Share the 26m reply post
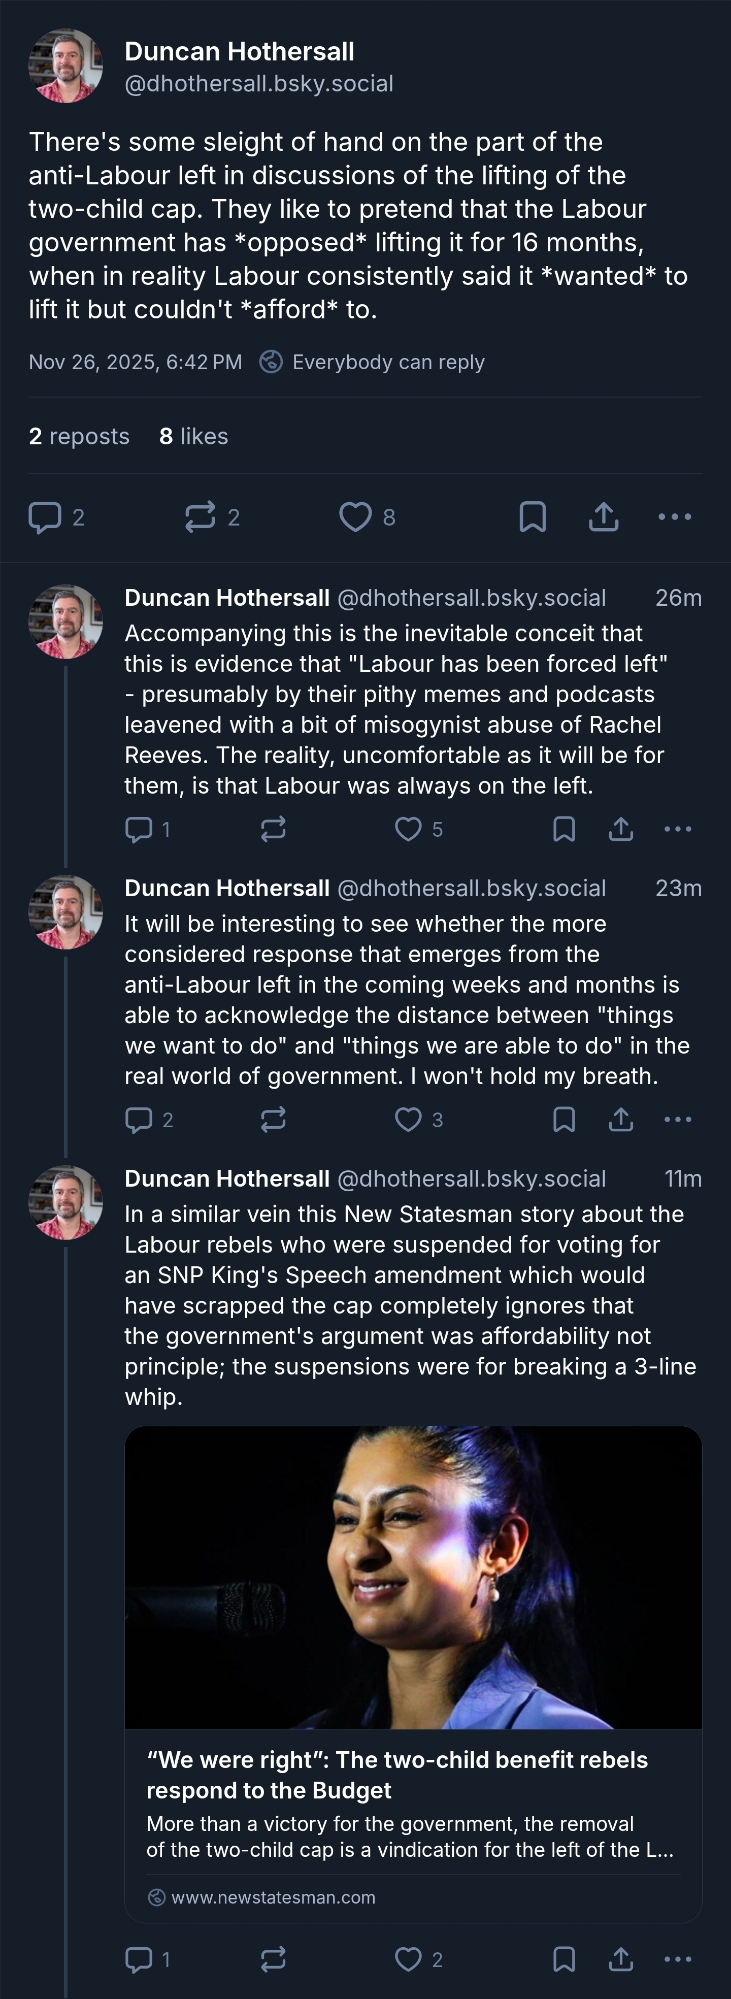 (x=621, y=829)
